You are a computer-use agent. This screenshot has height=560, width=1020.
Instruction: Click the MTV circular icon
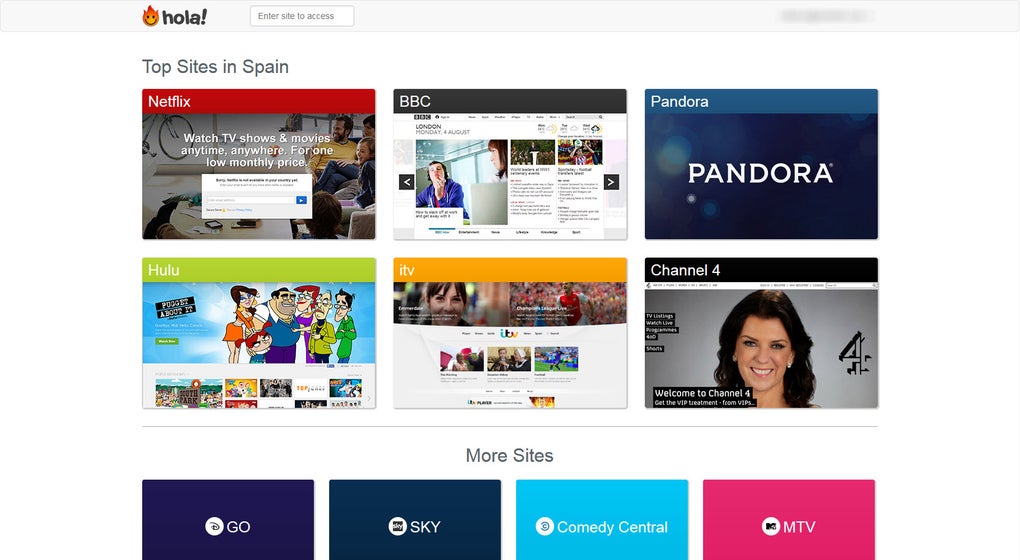click(x=771, y=526)
